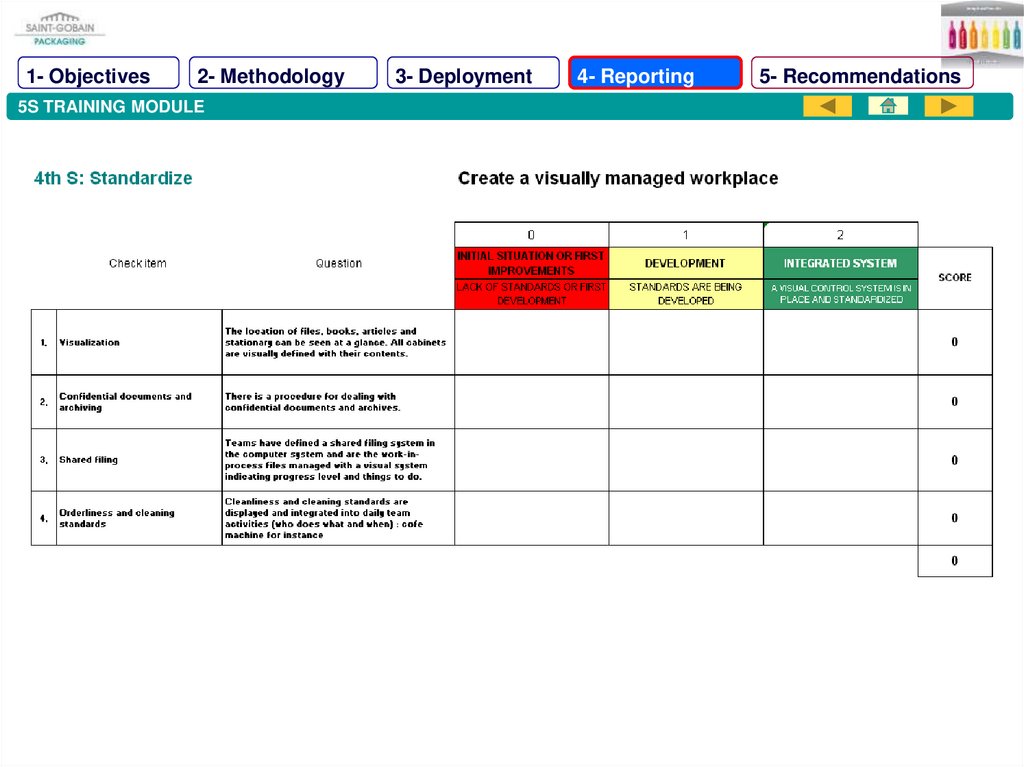
Task: Pick level 2 cell for Orderliness and cleaning standards
Action: point(840,518)
